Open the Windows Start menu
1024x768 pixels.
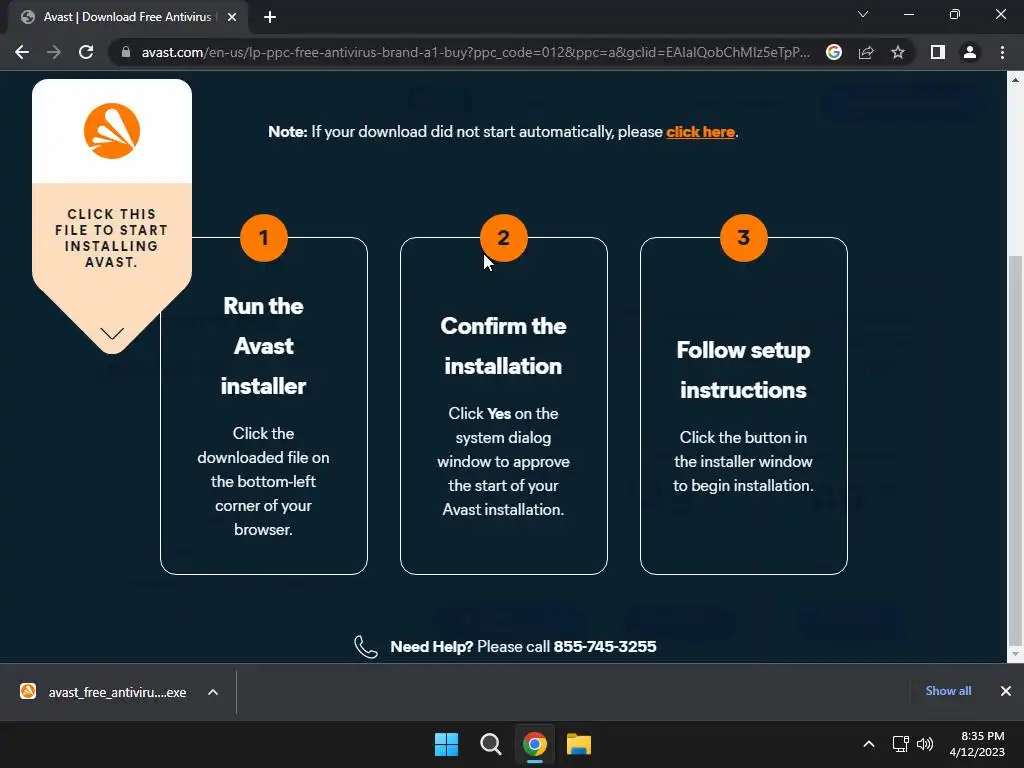pyautogui.click(x=447, y=744)
